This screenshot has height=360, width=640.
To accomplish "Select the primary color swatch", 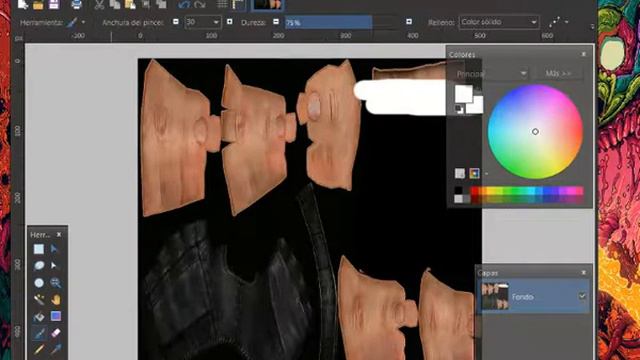I will (463, 93).
